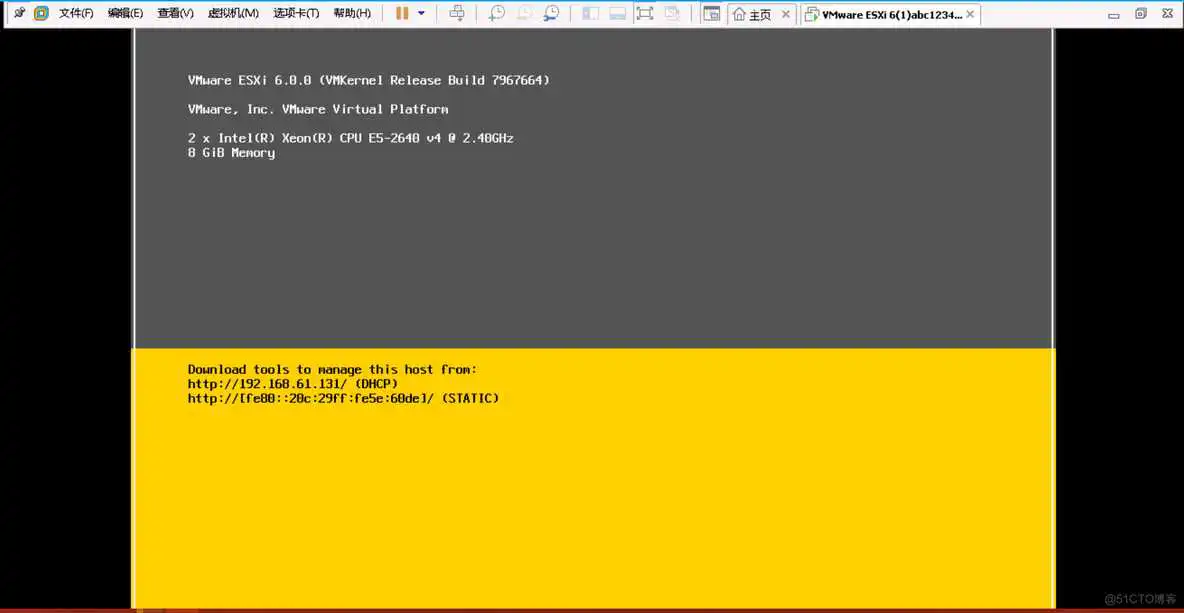Click the thumbnail bar view icon
Viewport: 1184px width, 613px height.
(x=618, y=13)
